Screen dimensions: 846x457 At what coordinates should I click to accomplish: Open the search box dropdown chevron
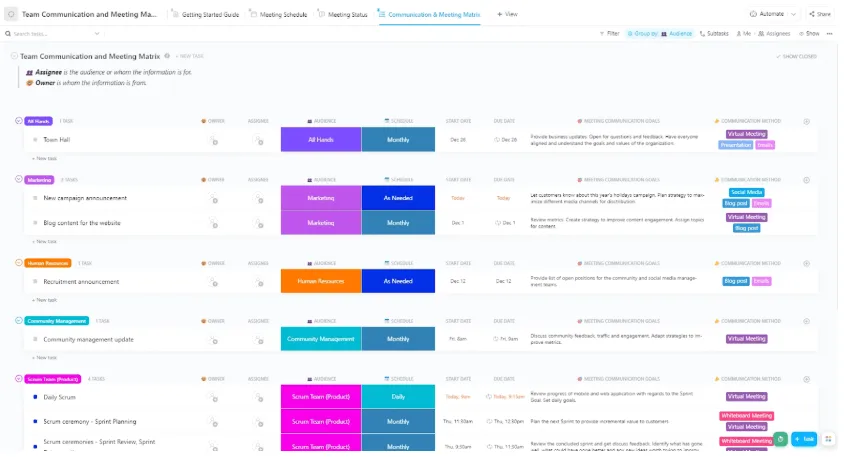97,33
